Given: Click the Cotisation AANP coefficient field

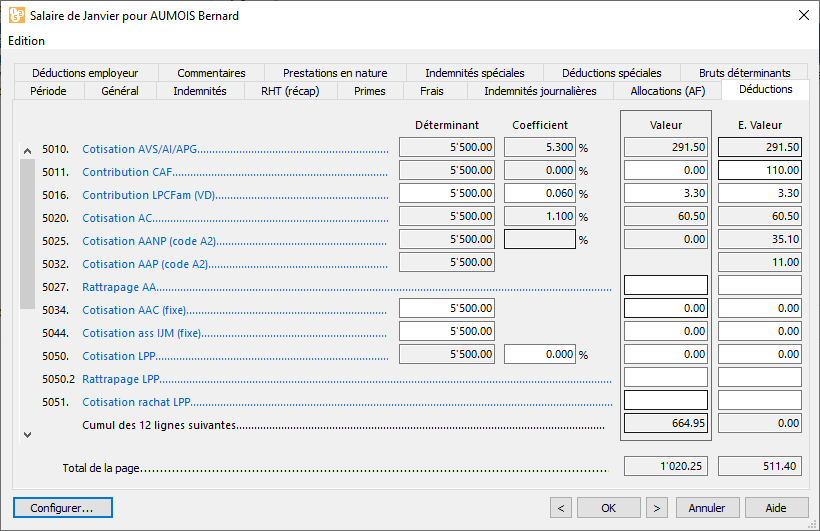Looking at the screenshot, I should click(540, 239).
